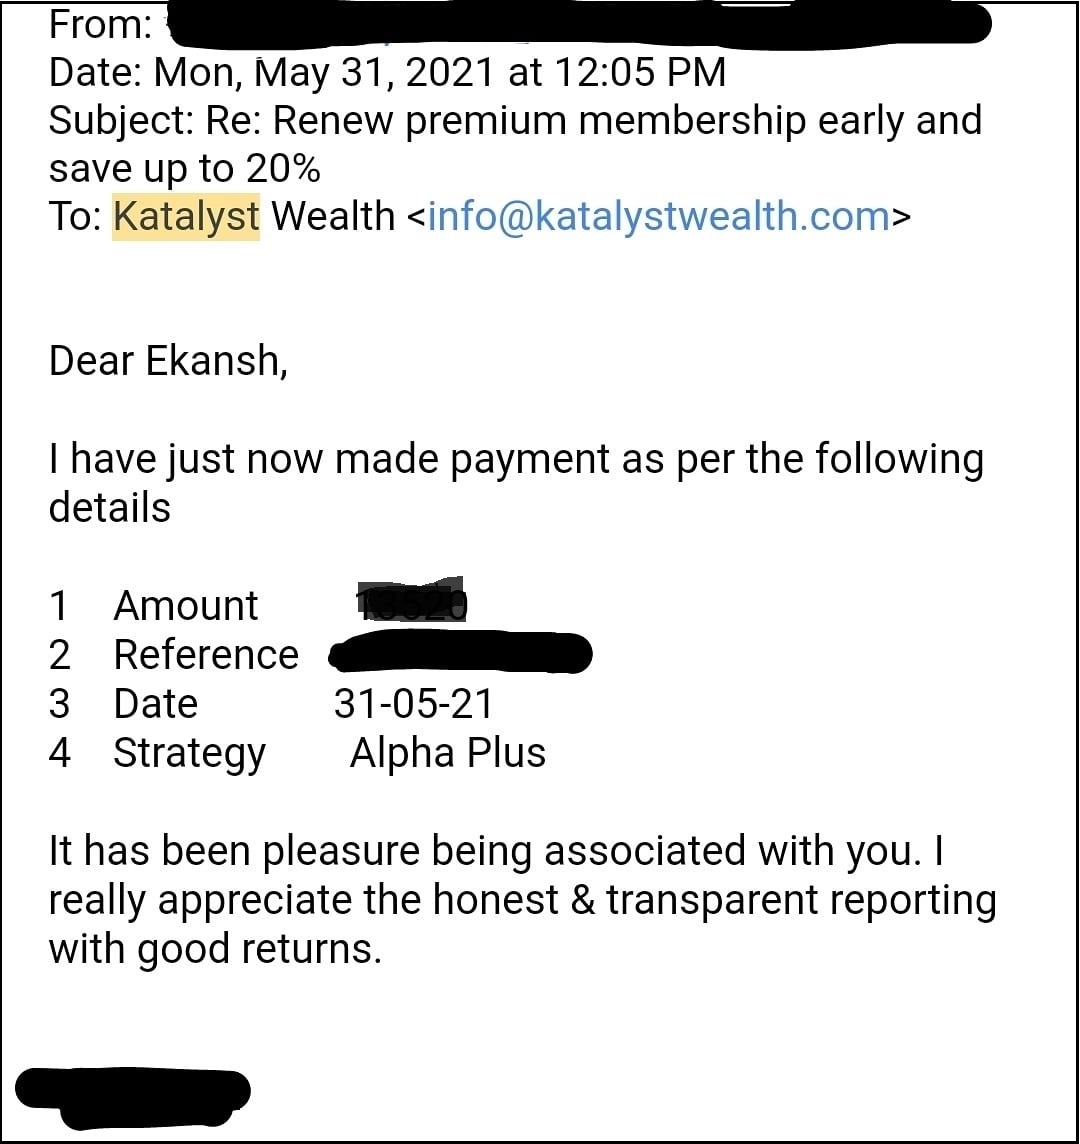This screenshot has height=1144, width=1080.
Task: Click the redacted sender address bar
Action: [x=580, y=24]
